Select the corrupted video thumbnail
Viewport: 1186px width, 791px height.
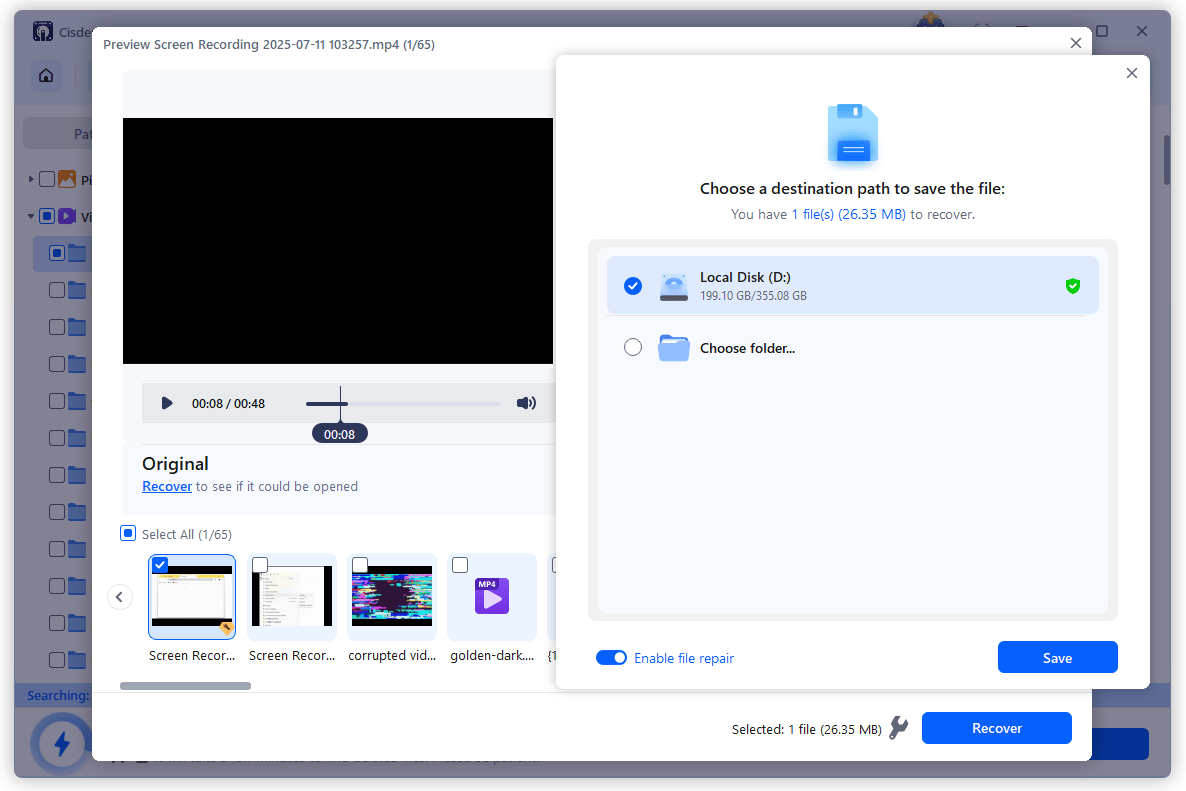click(392, 595)
